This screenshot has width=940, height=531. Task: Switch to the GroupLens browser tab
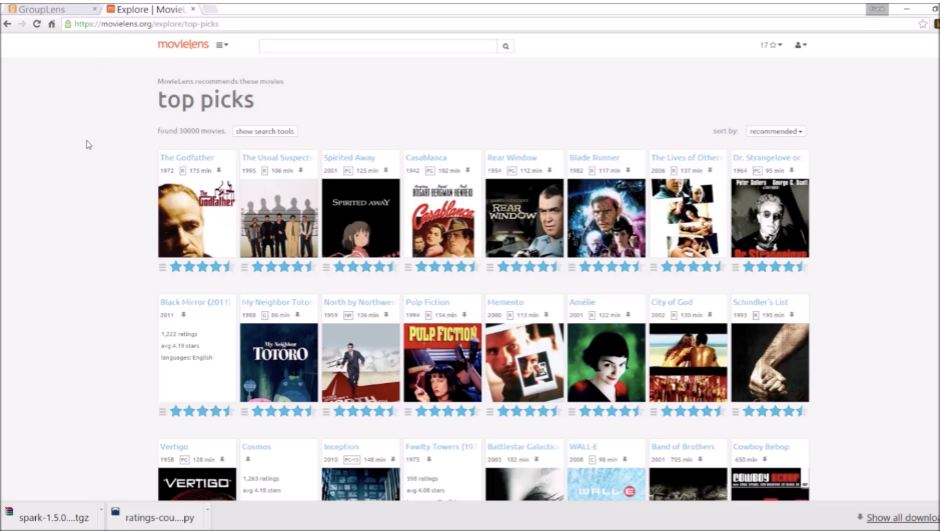52,9
